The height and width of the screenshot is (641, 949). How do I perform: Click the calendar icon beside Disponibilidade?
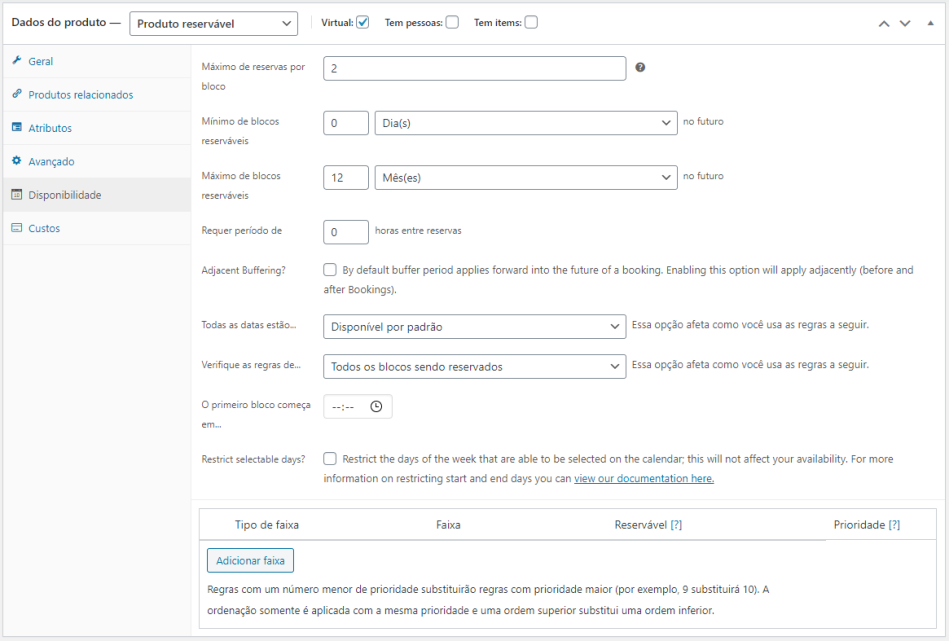[x=17, y=195]
